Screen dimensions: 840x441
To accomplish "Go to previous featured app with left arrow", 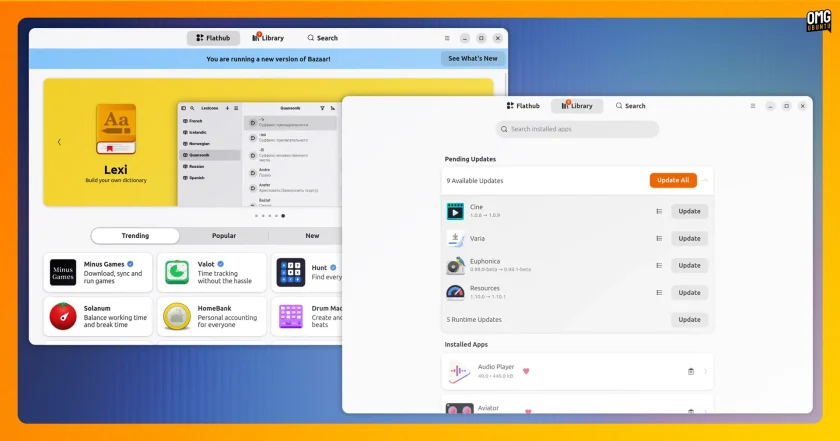I will pyautogui.click(x=59, y=142).
